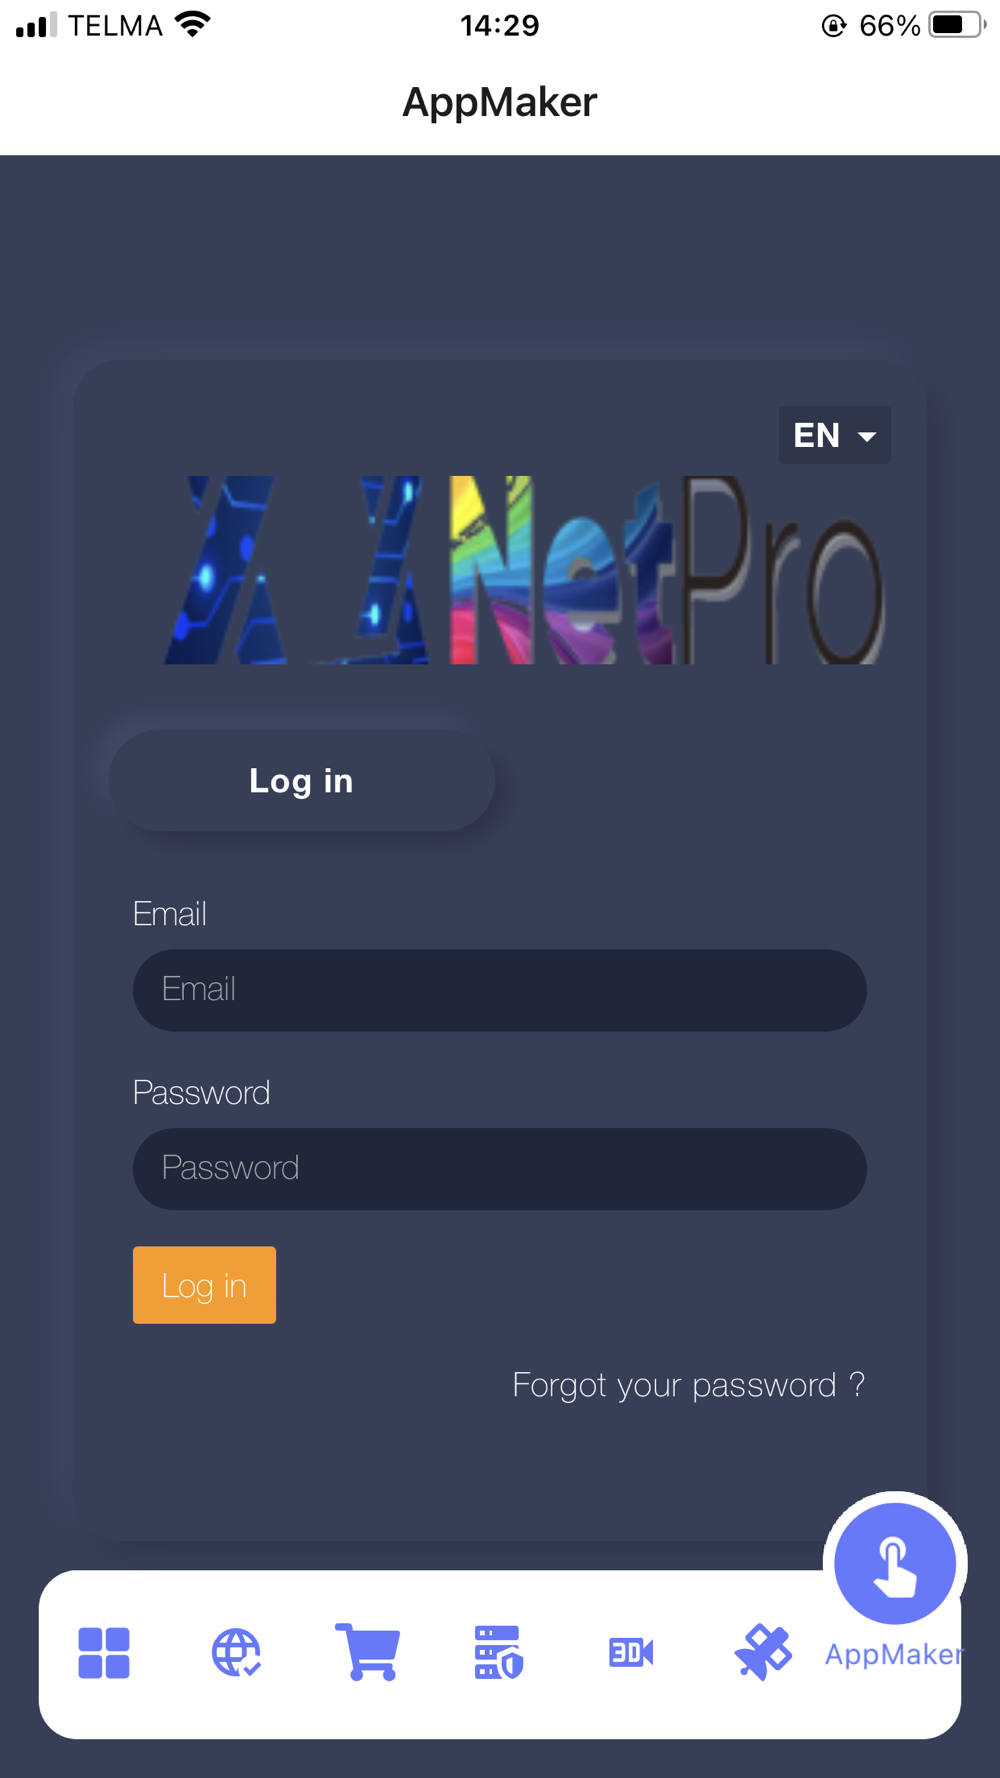Select the server shield hosting icon
This screenshot has height=1778, width=1000.
[x=499, y=1652]
